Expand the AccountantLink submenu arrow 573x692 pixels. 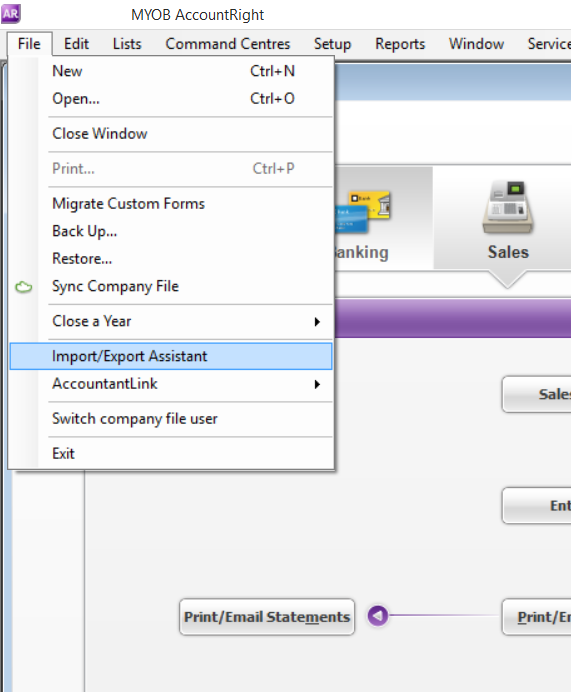pyautogui.click(x=317, y=384)
